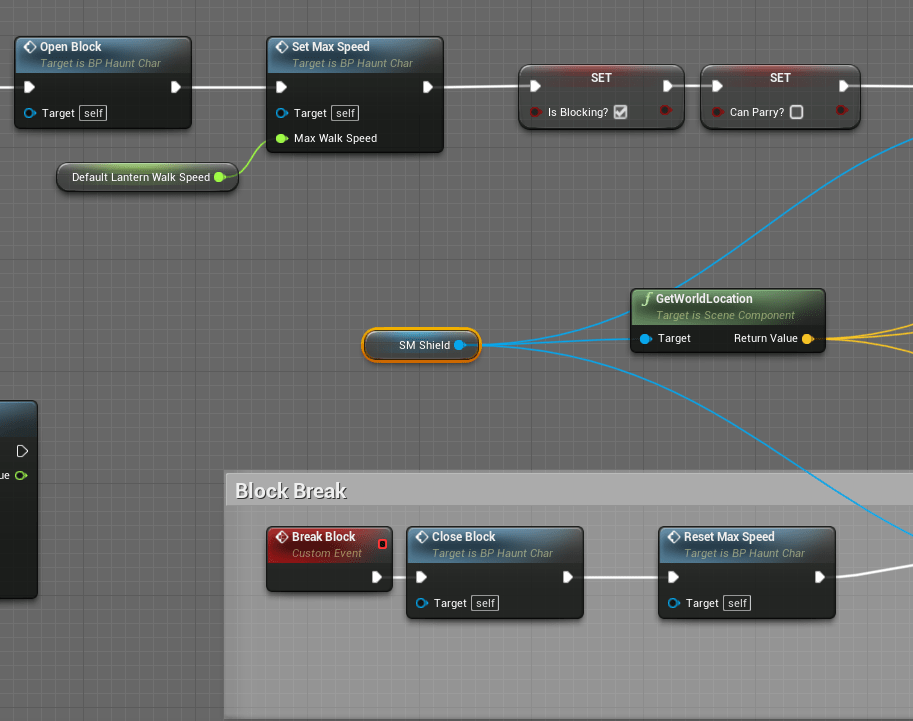Click the GetWorldLocation Return Value yellow pin
Image resolution: width=913 pixels, height=721 pixels.
[807, 339]
